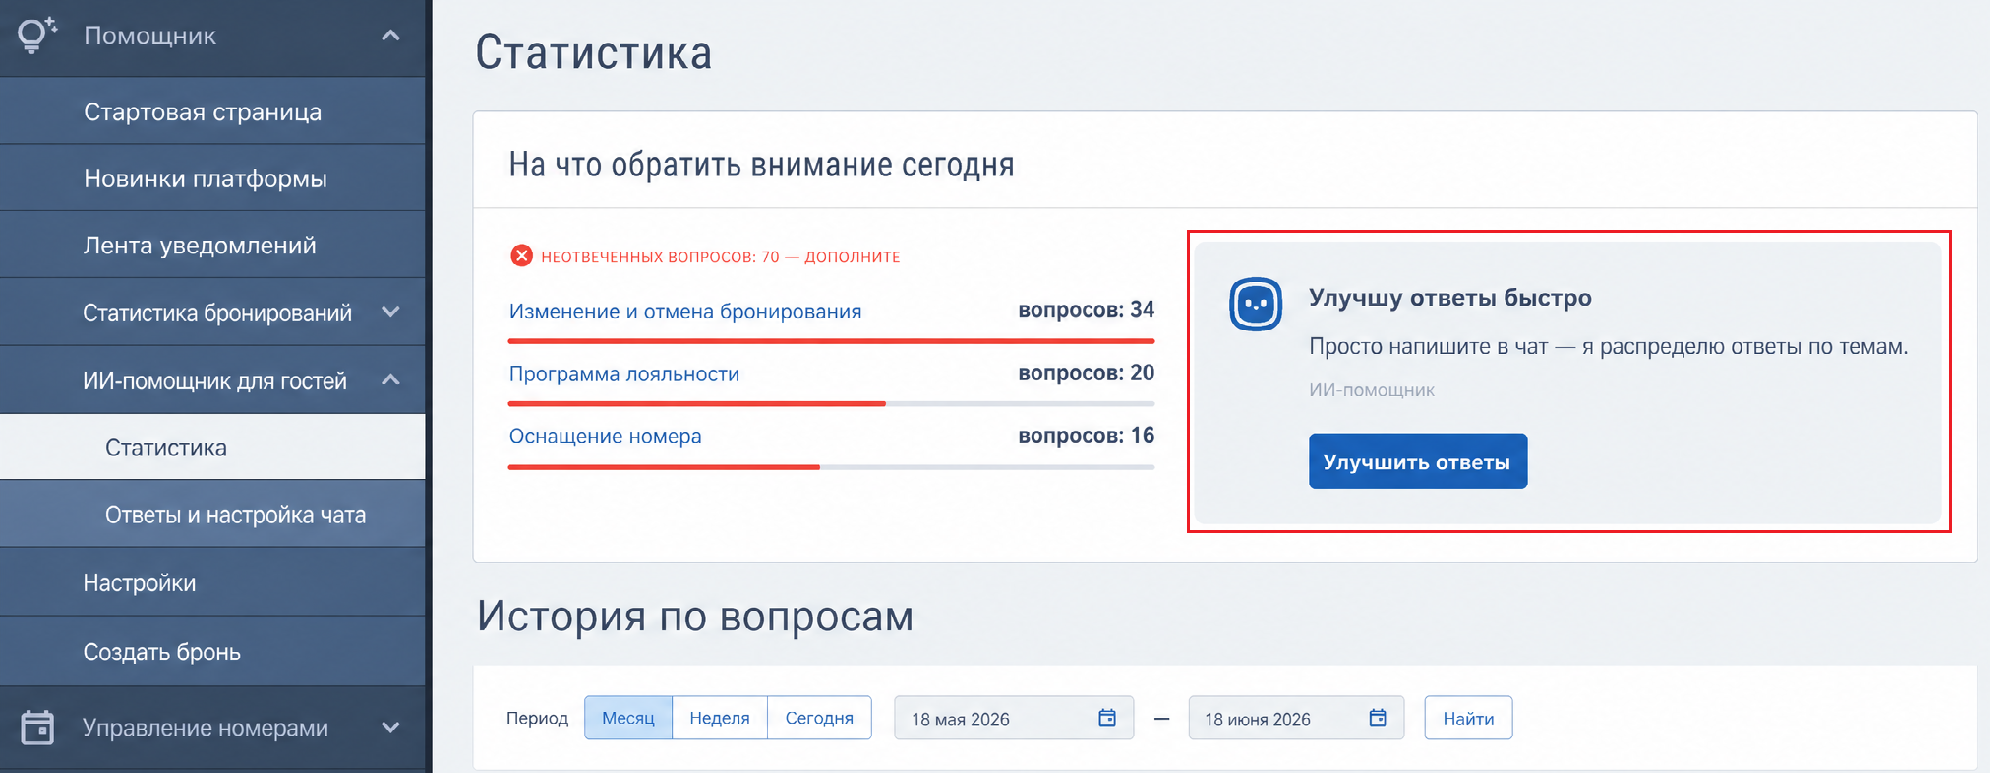Screen dimensions: 1990x774
Task: Select the Сегодня period option
Action: click(819, 718)
